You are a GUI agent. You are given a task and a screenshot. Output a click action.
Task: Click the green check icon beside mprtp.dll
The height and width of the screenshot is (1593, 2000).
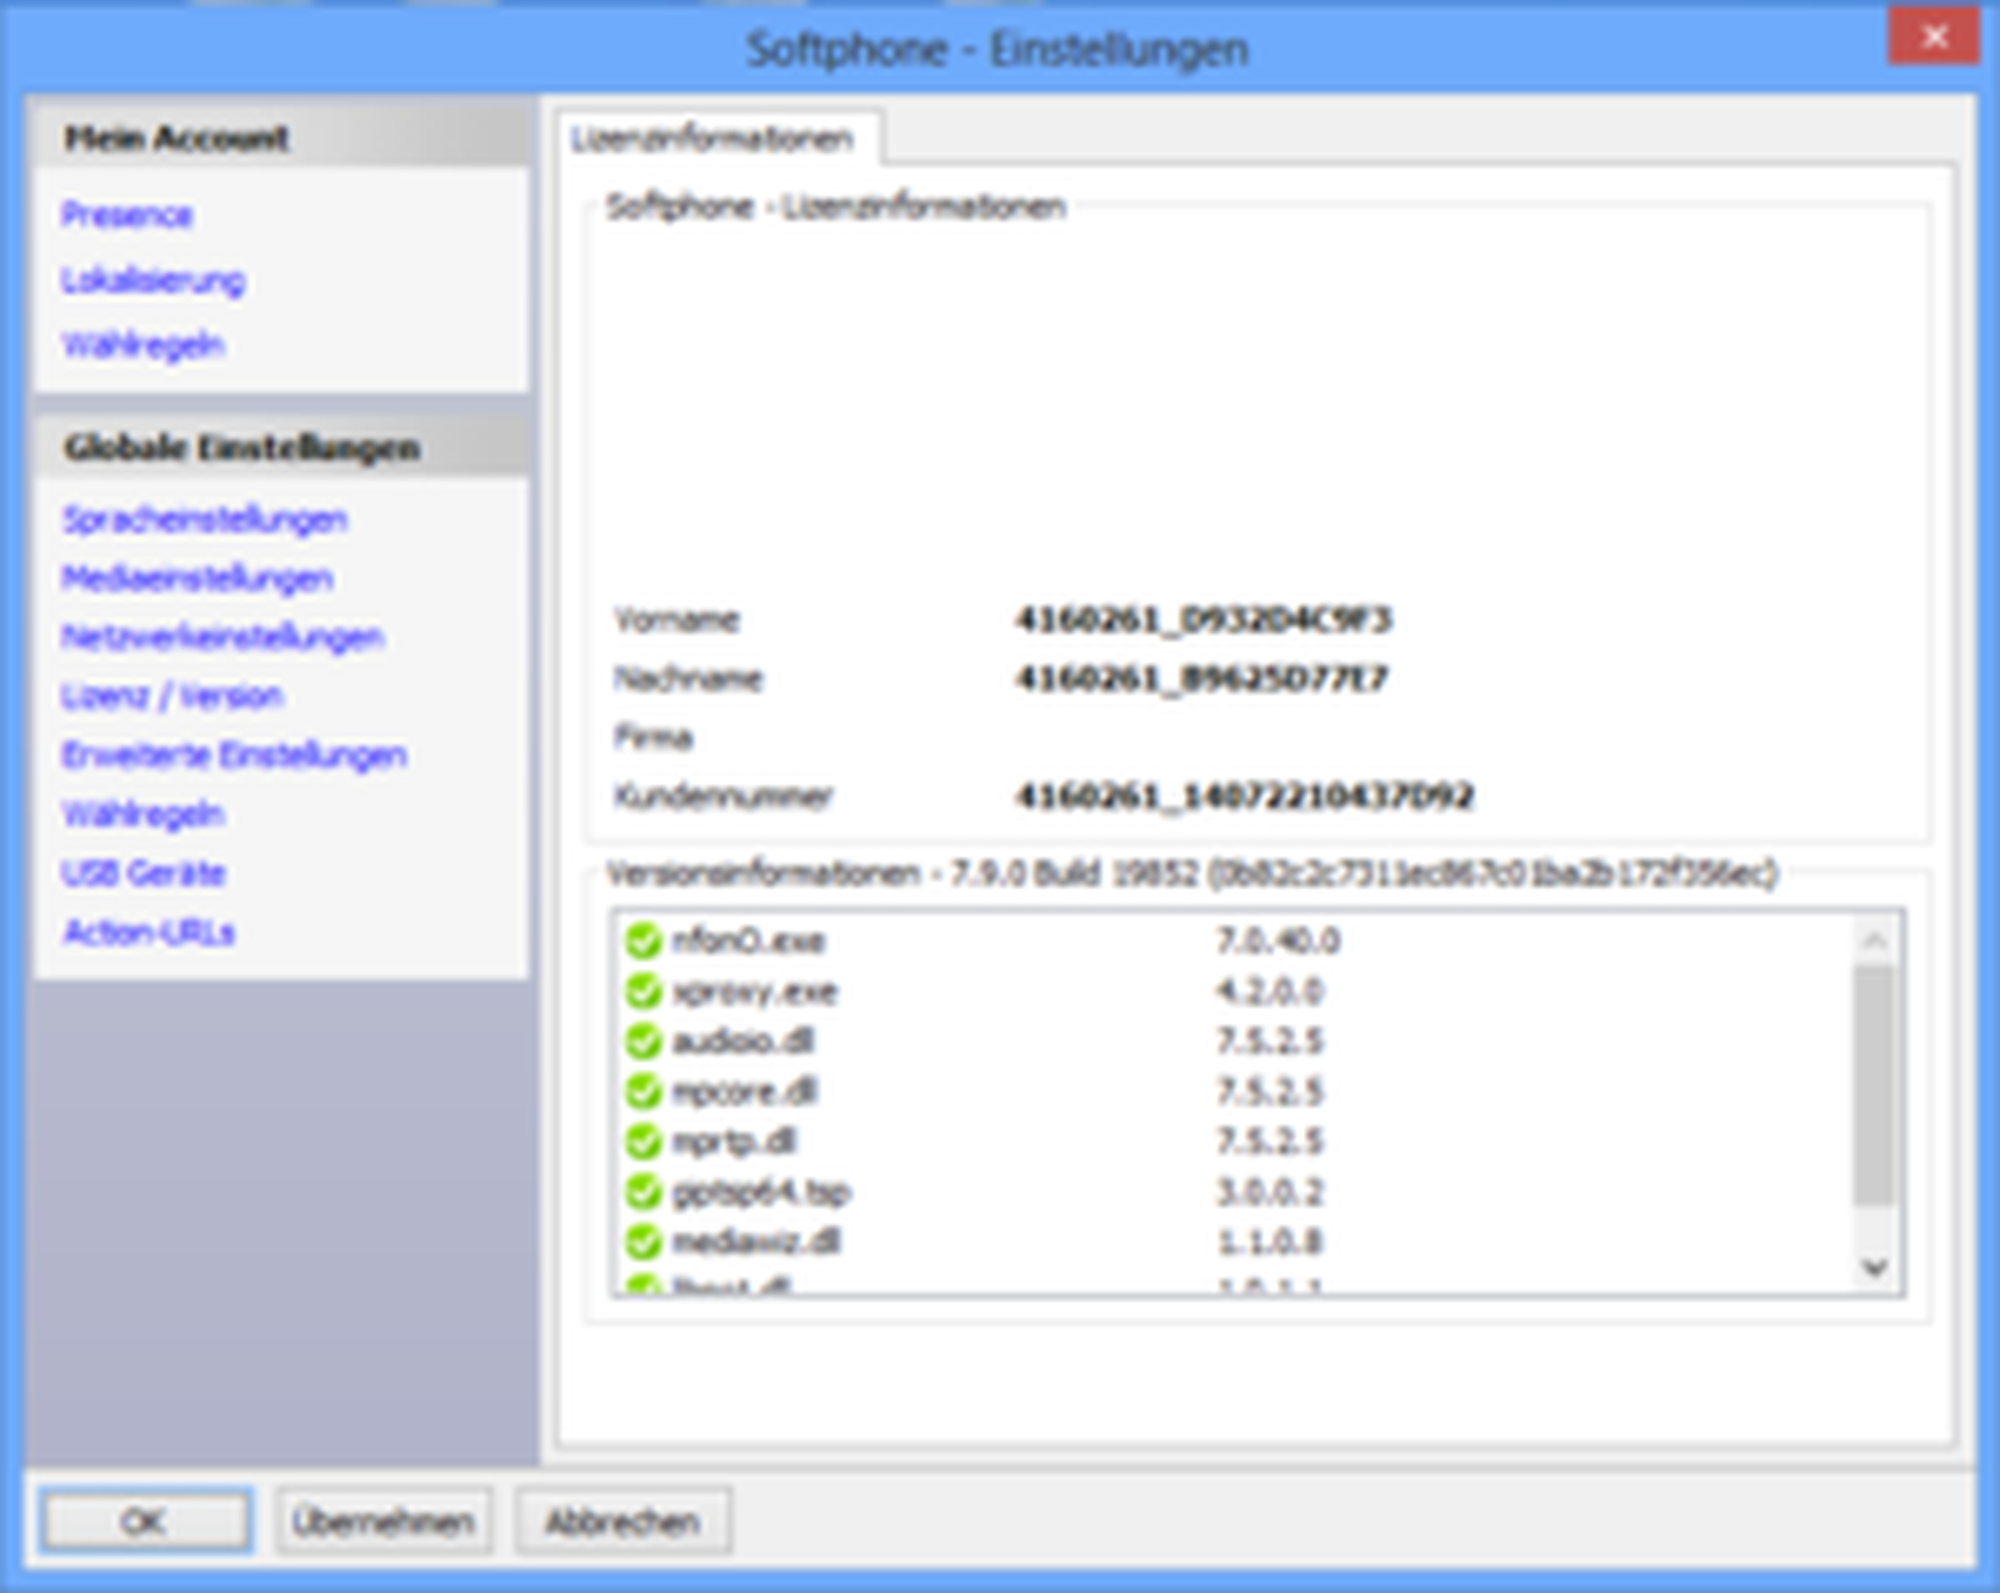(x=643, y=1141)
